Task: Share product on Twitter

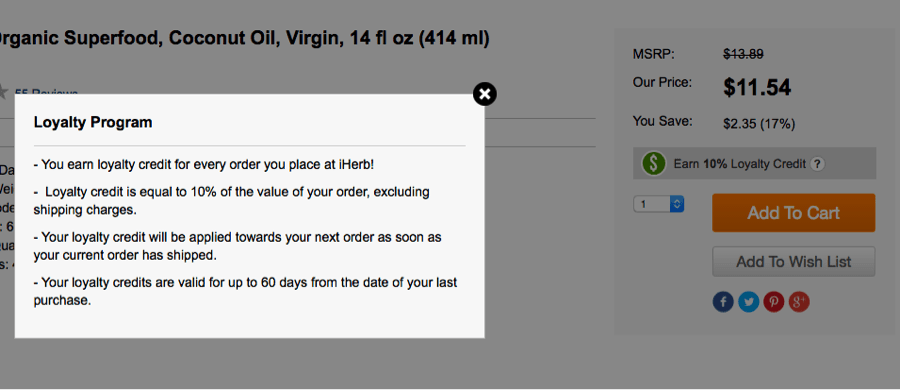Action: tap(748, 302)
